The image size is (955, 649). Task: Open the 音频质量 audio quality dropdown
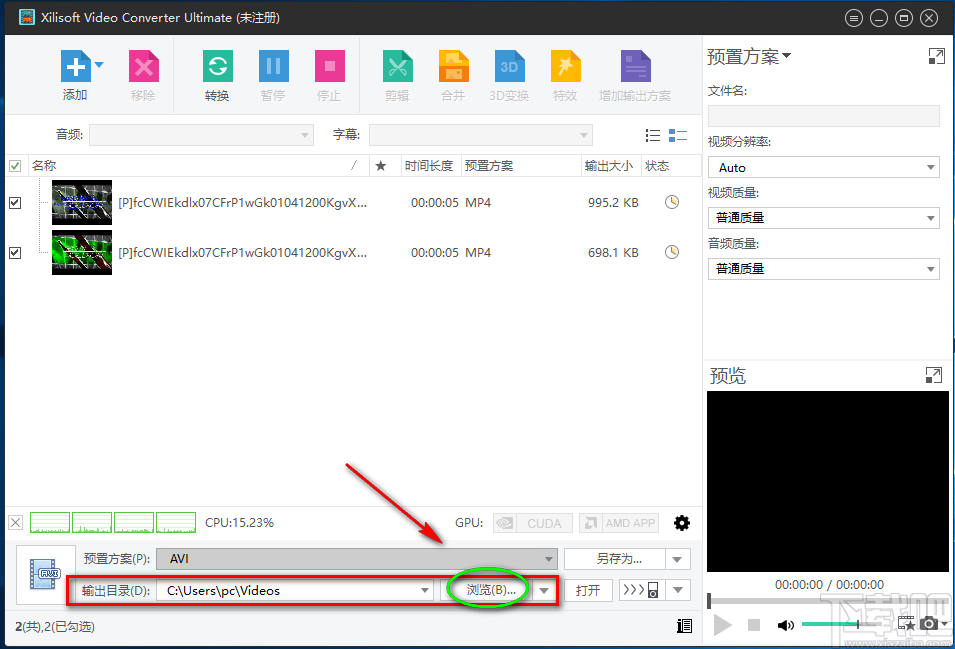823,268
